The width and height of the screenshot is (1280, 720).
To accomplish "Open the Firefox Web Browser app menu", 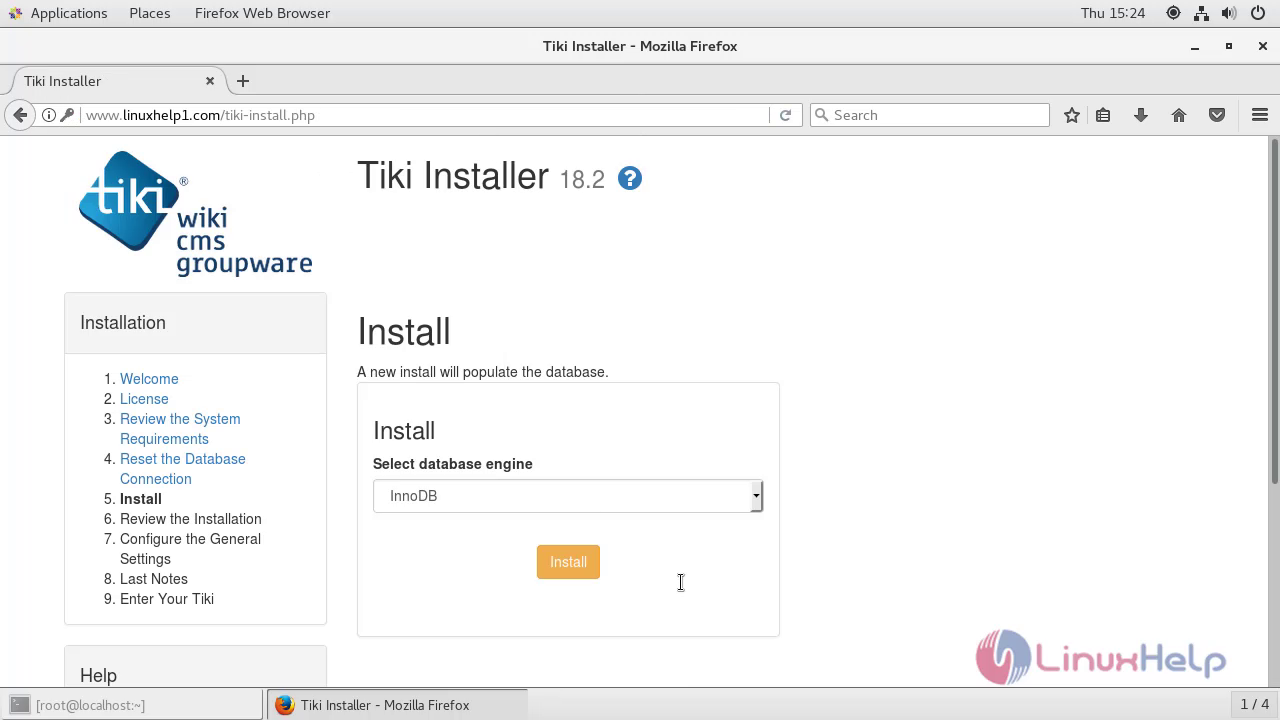I will (262, 13).
